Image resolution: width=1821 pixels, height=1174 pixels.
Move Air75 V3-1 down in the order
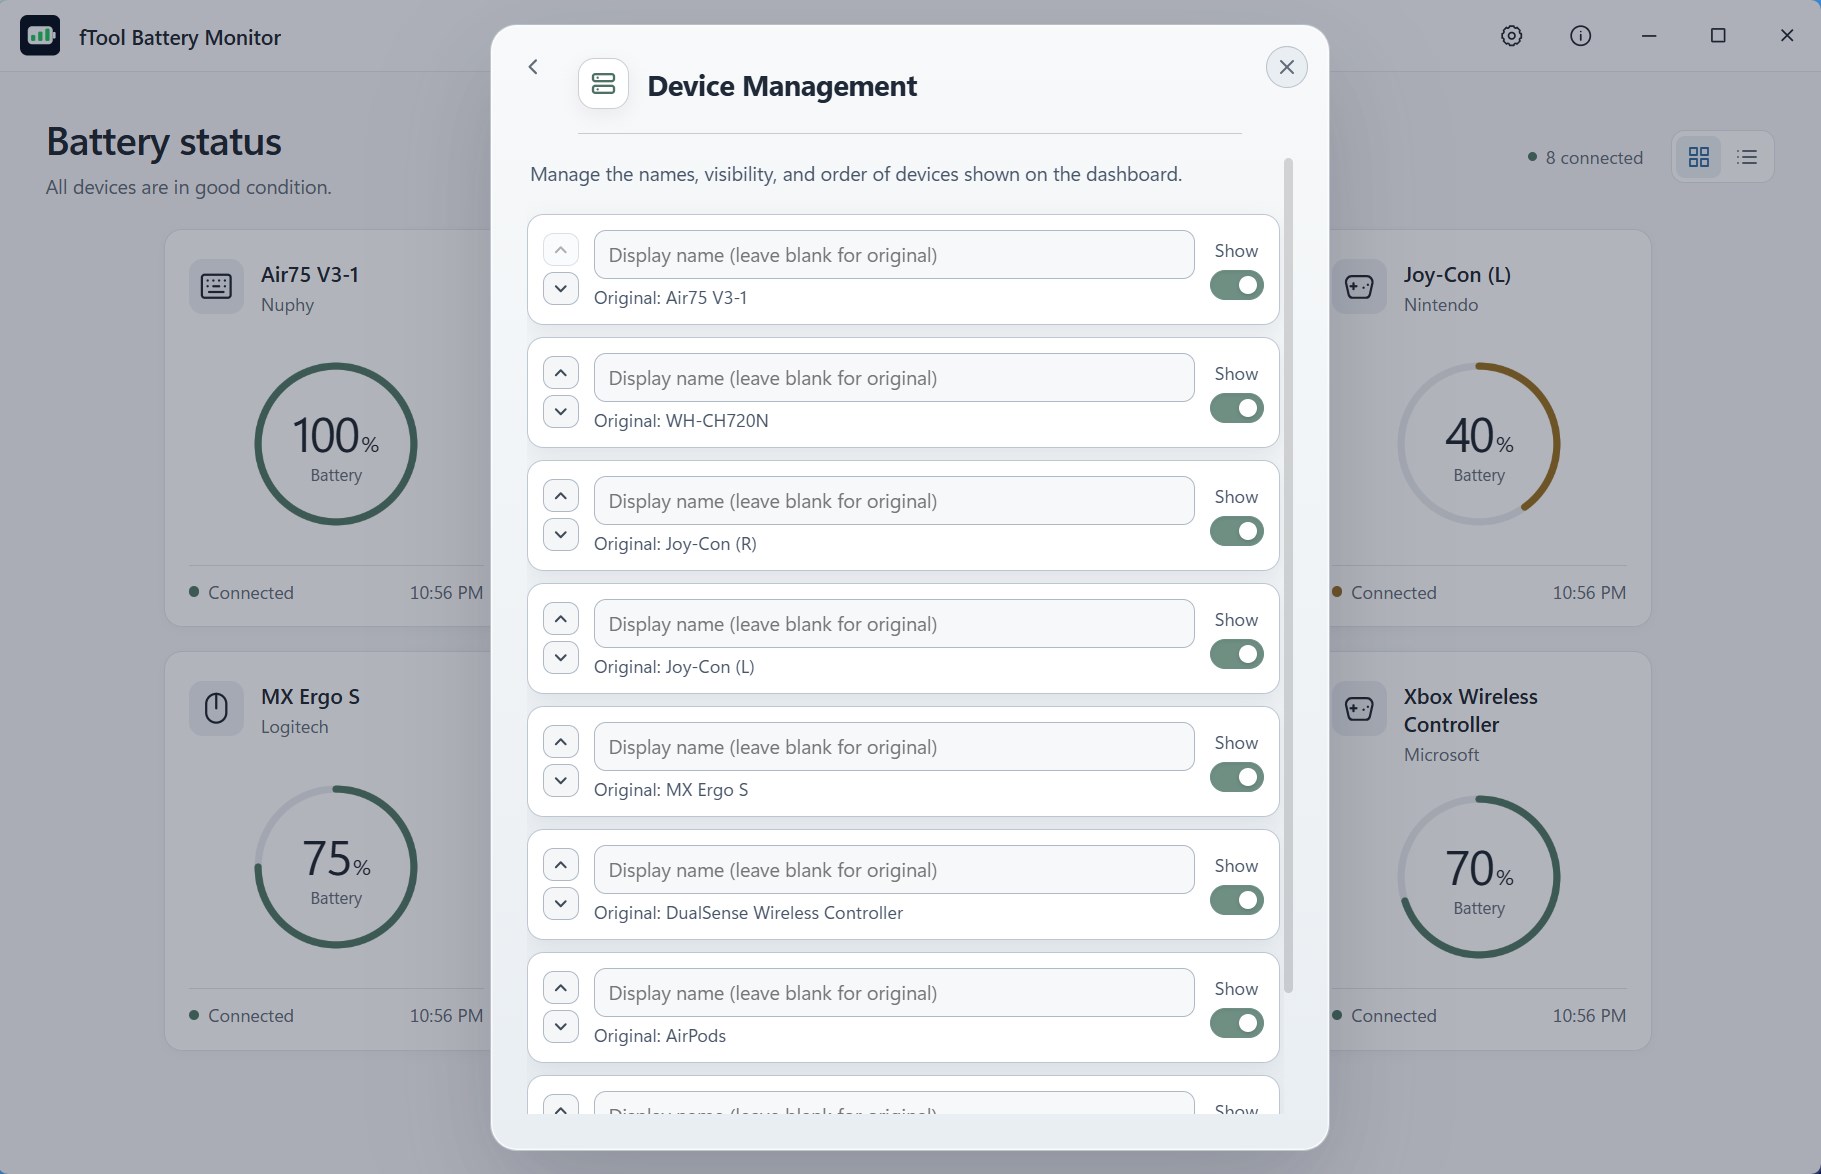[561, 289]
